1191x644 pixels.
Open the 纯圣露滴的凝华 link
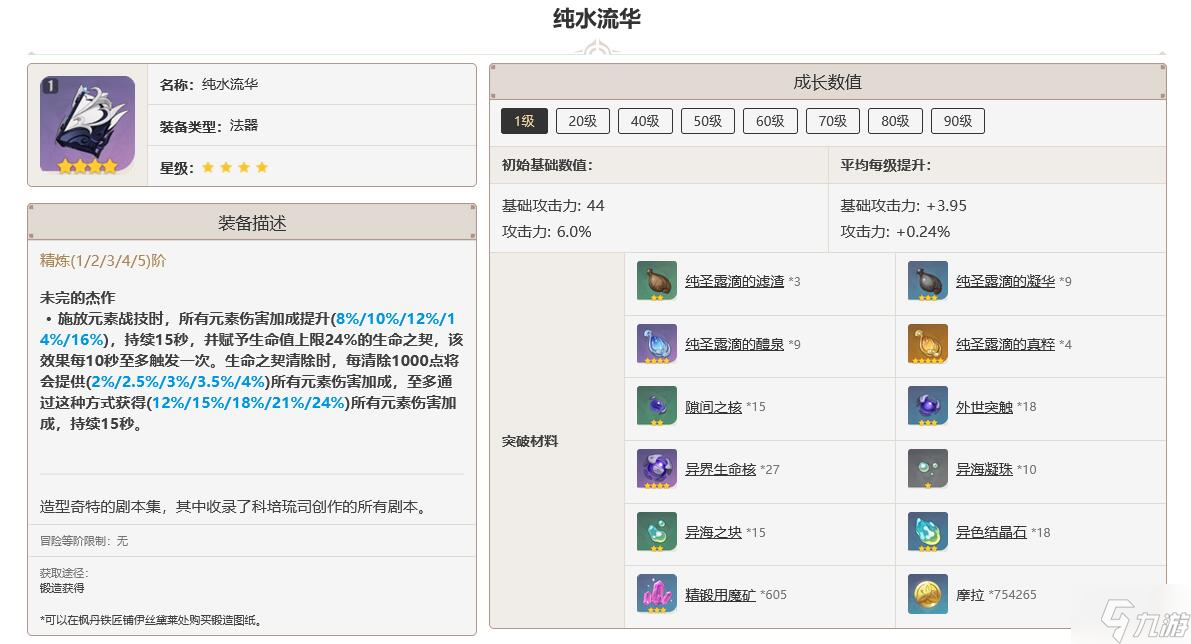click(x=1005, y=281)
